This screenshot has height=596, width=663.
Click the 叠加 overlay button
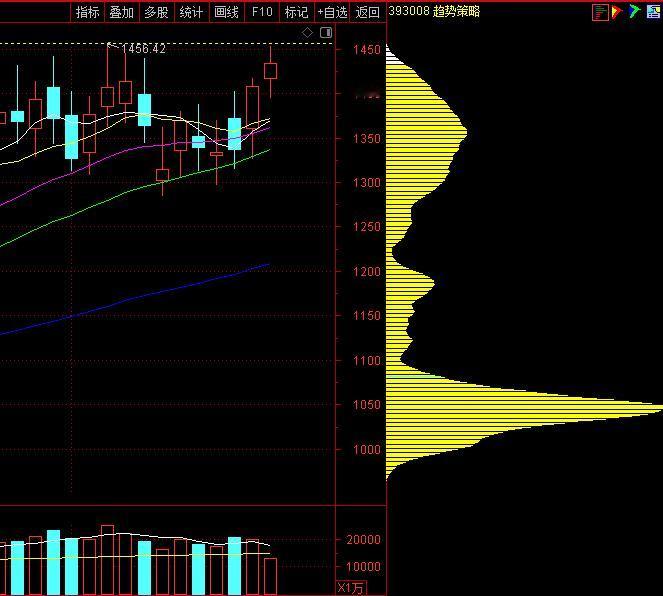tap(122, 12)
